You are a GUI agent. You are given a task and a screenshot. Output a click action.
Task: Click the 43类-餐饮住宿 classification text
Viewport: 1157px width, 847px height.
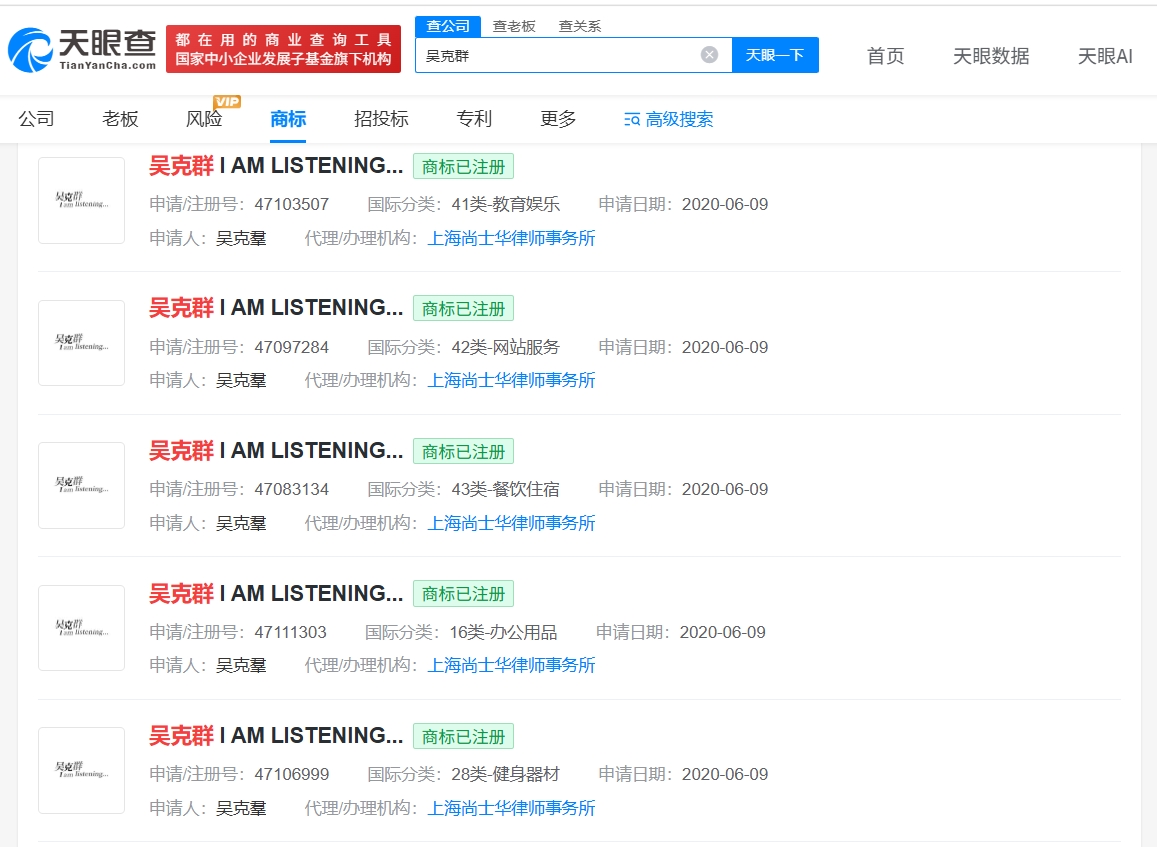[505, 489]
